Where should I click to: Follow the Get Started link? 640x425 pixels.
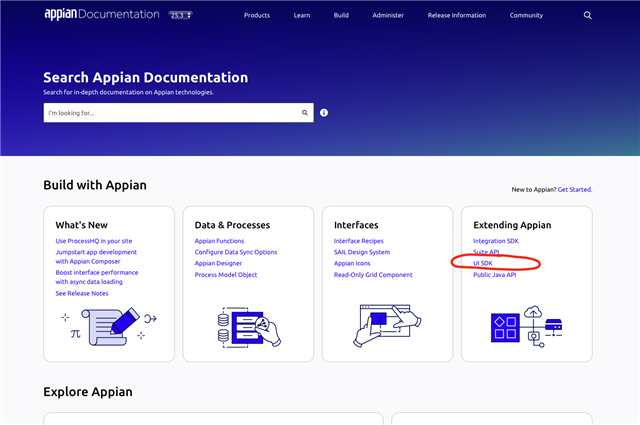tap(575, 189)
